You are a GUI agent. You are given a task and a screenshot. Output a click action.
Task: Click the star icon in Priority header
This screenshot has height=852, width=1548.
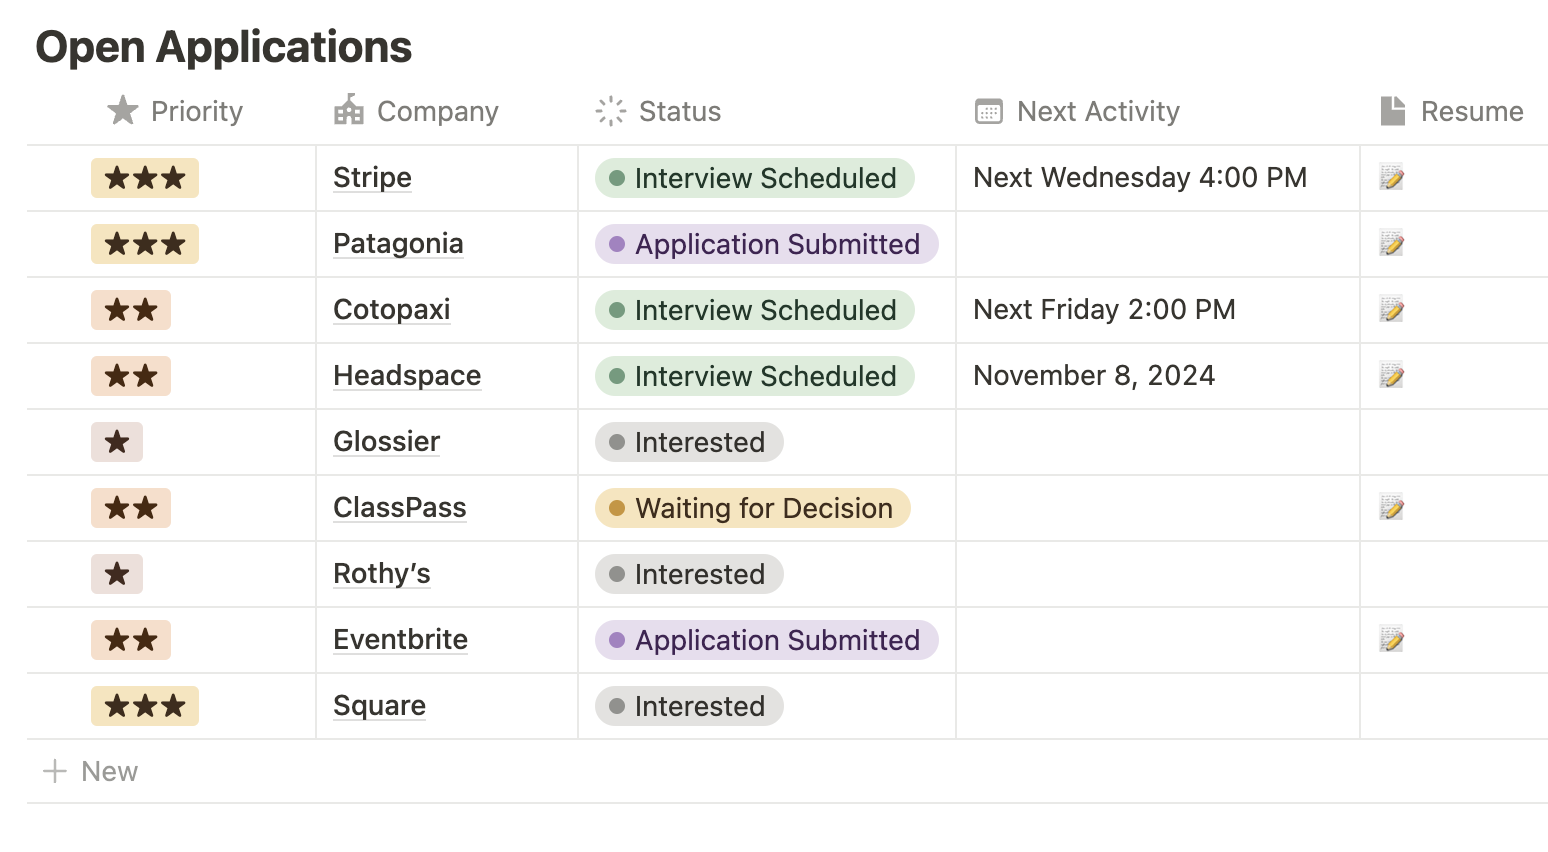point(123,111)
